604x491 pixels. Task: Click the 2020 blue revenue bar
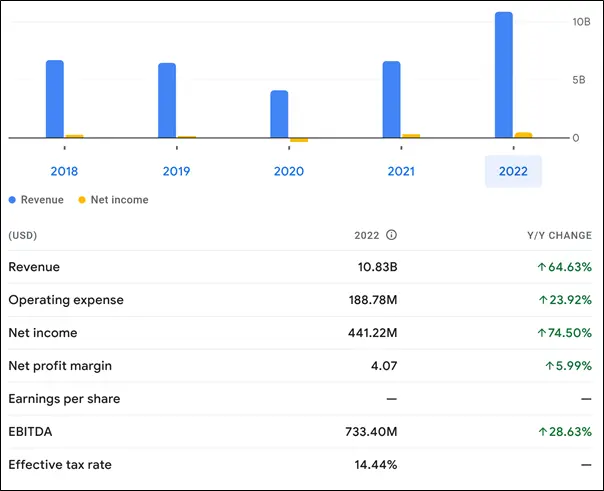[x=279, y=114]
